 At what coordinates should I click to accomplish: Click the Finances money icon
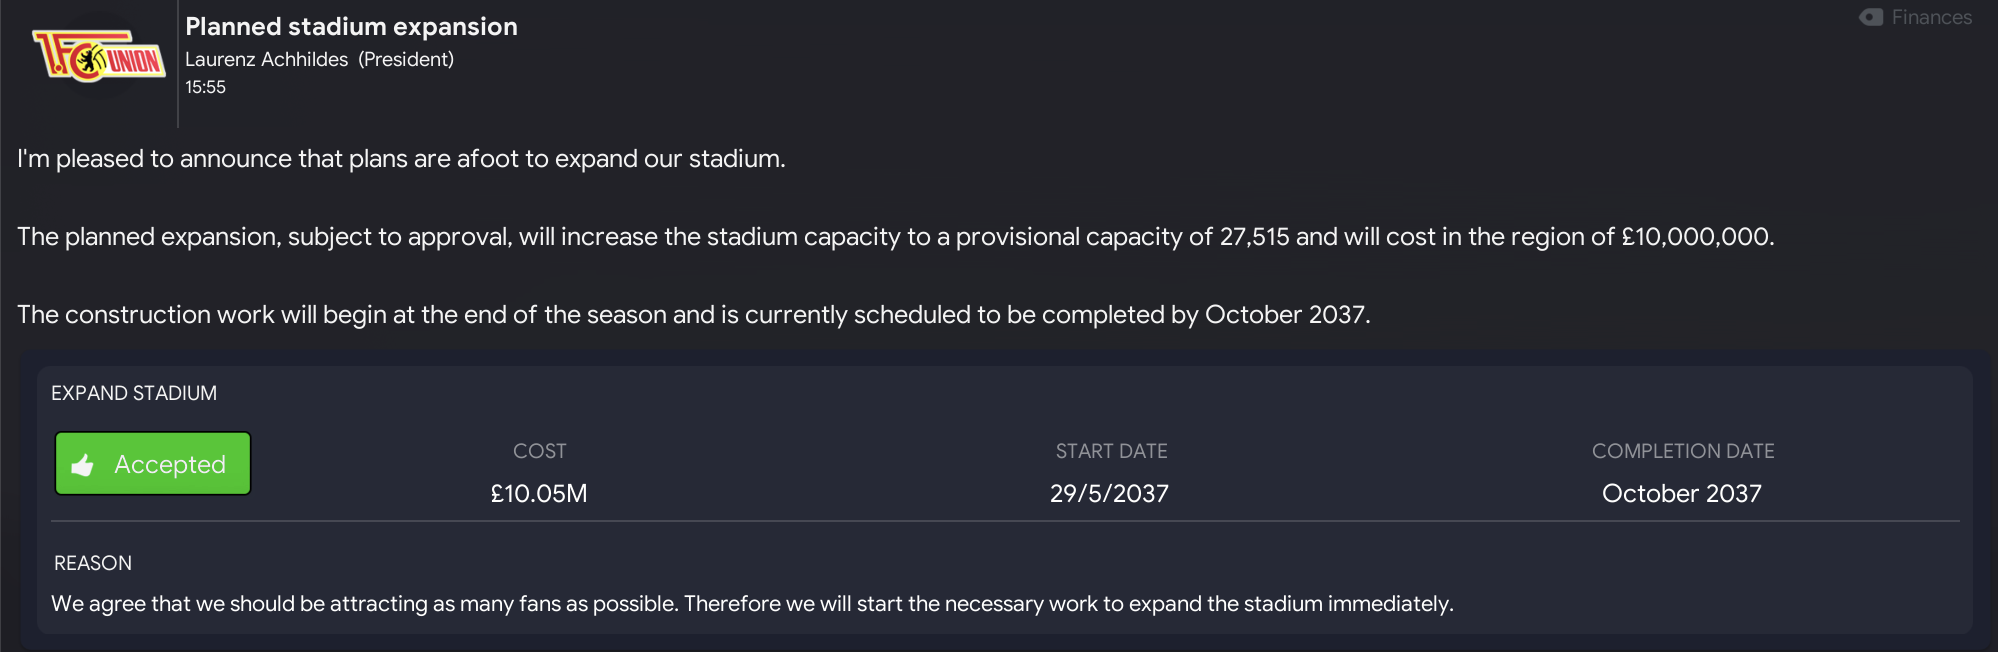pyautogui.click(x=1871, y=18)
